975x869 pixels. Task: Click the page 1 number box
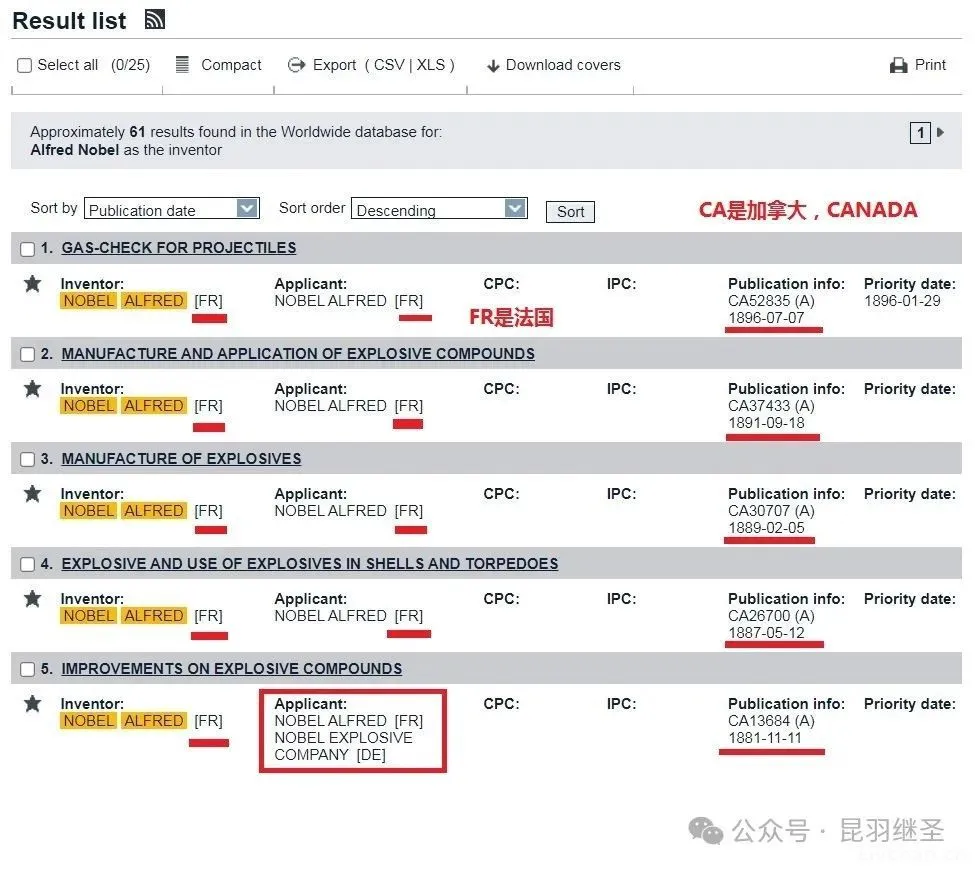(919, 132)
